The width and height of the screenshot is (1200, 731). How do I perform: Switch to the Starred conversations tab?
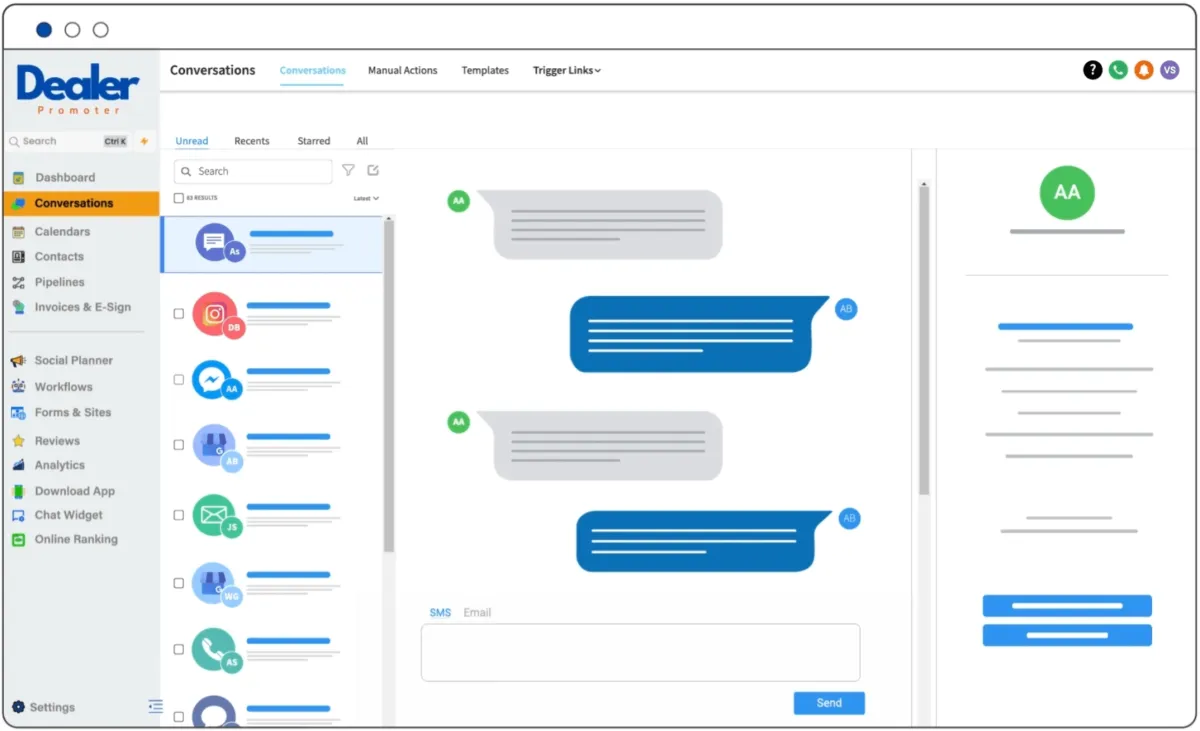[x=313, y=141]
